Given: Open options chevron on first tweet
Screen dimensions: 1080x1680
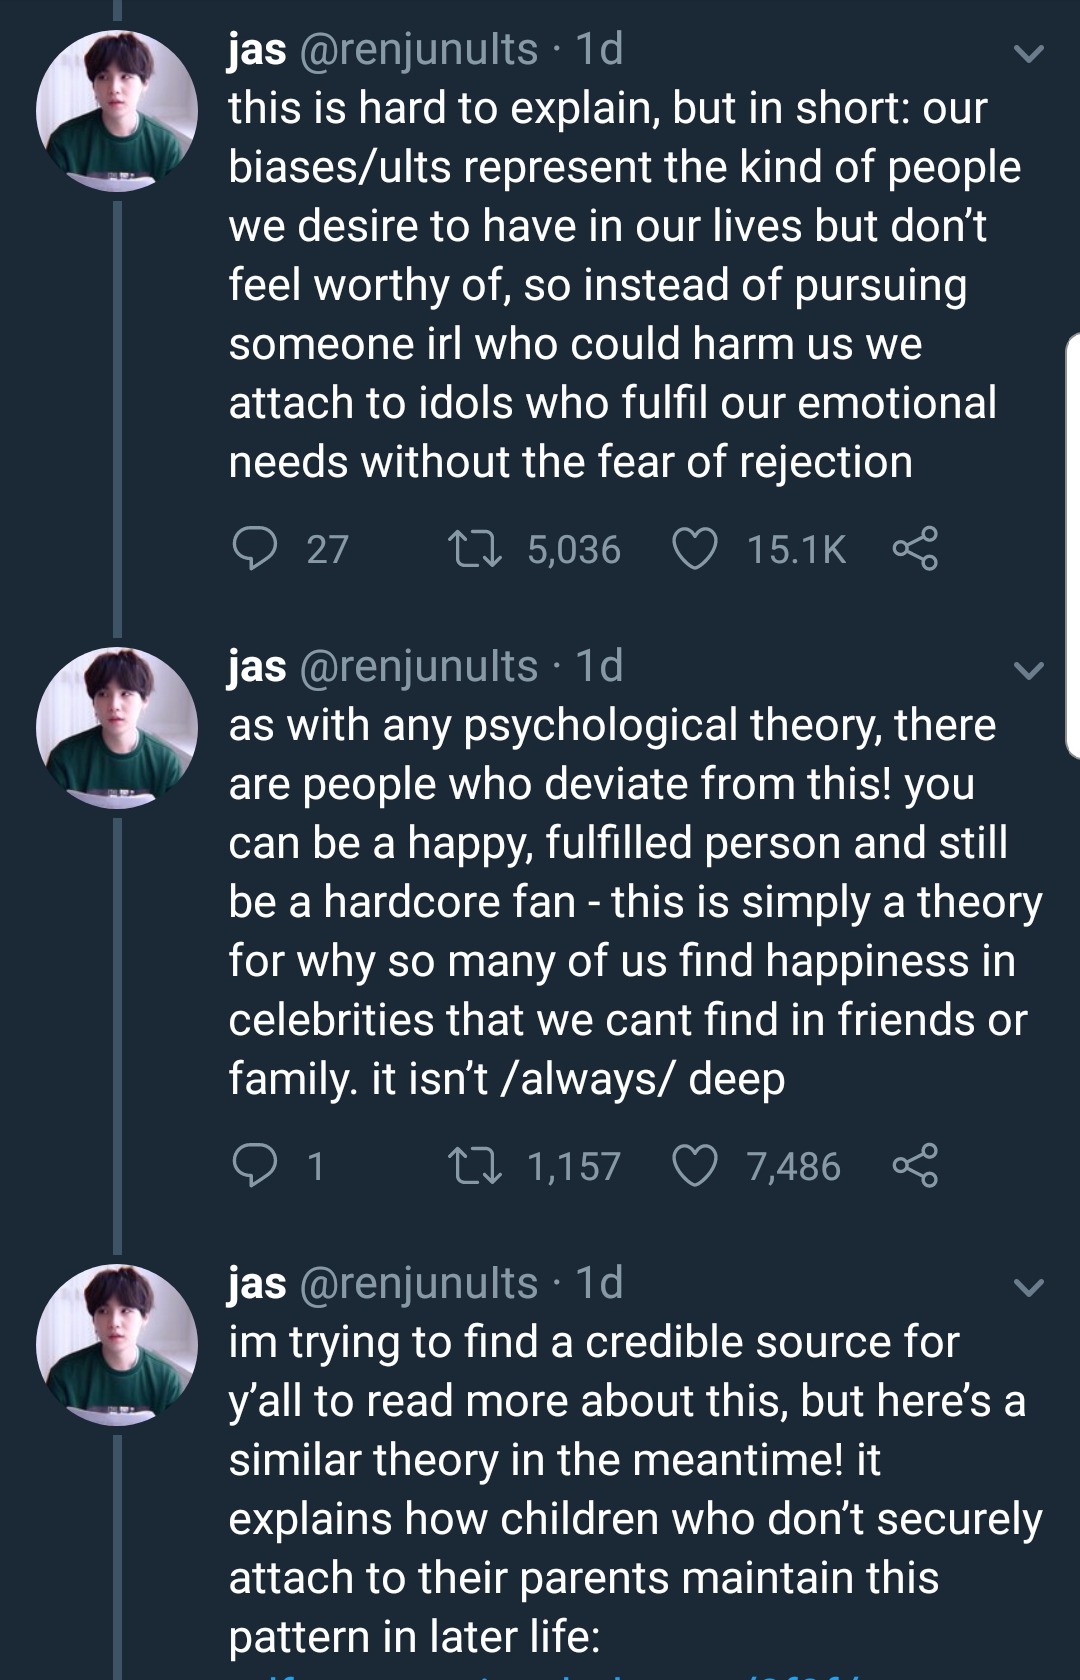Looking at the screenshot, I should [x=1028, y=53].
